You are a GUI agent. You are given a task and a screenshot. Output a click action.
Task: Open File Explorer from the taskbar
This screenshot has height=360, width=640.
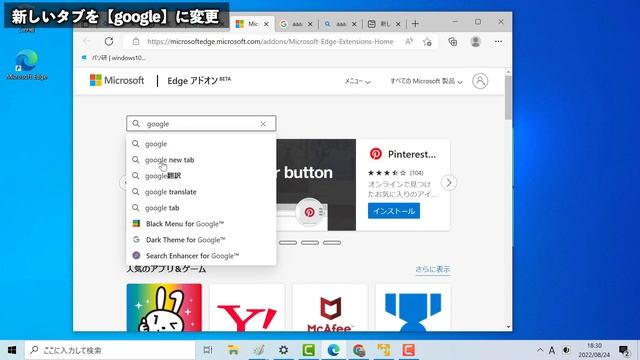pos(233,350)
